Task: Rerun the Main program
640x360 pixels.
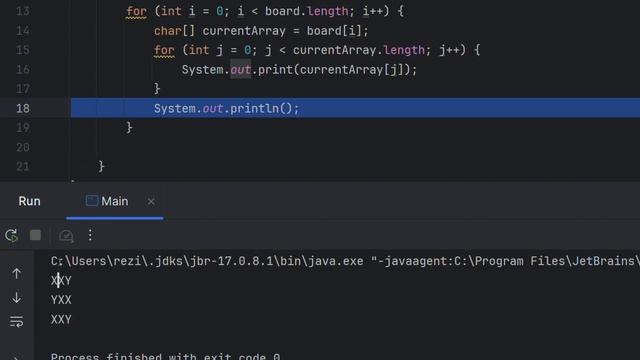Action: pyautogui.click(x=11, y=236)
